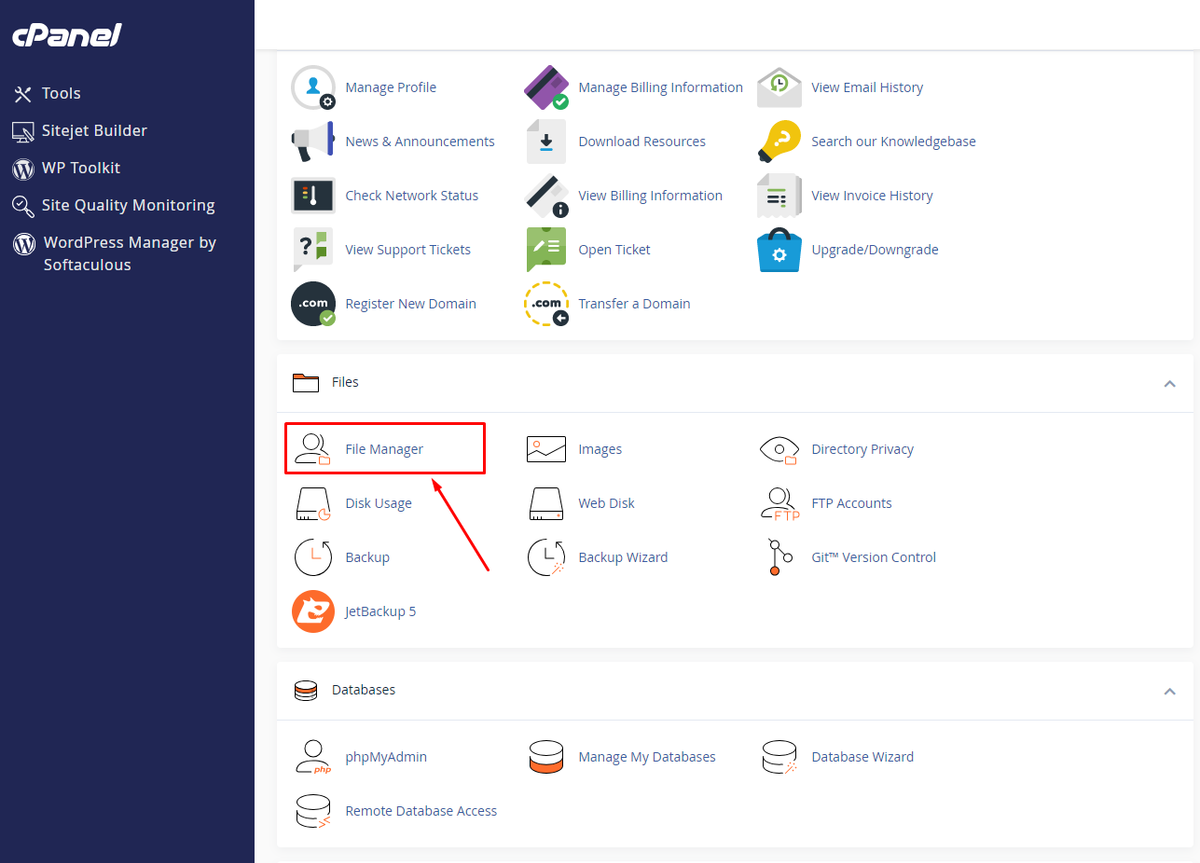Click the Open Ticket link
Image resolution: width=1200 pixels, height=863 pixels.
click(614, 250)
